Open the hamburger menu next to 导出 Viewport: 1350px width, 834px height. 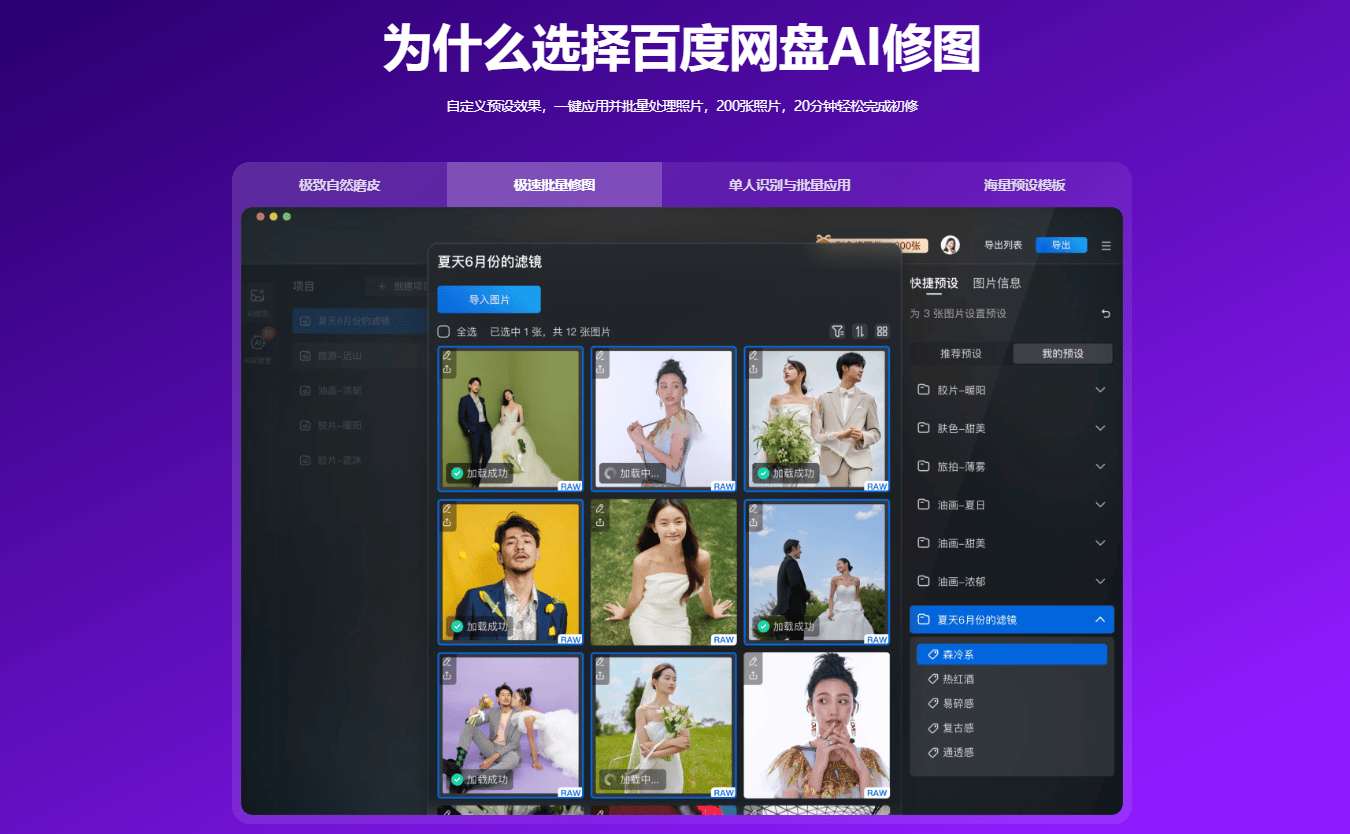[x=1106, y=245]
